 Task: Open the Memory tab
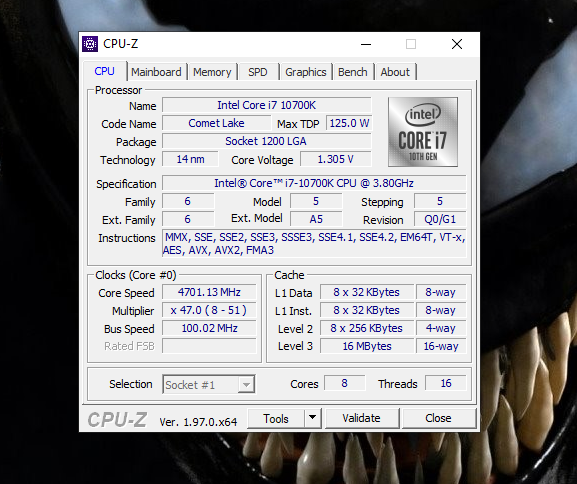212,72
